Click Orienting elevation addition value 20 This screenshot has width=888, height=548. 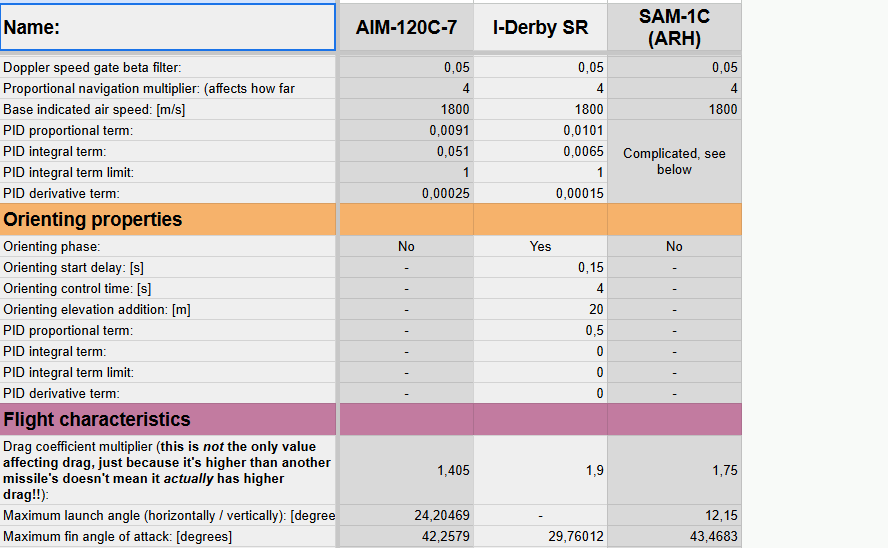540,309
